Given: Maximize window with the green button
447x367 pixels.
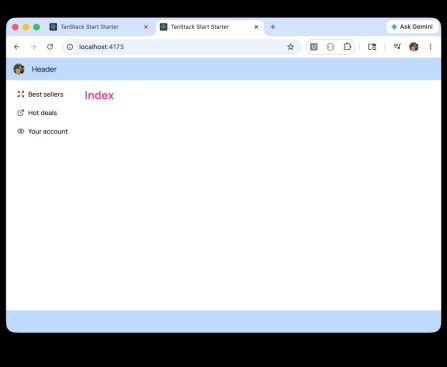Looking at the screenshot, I should (37, 27).
